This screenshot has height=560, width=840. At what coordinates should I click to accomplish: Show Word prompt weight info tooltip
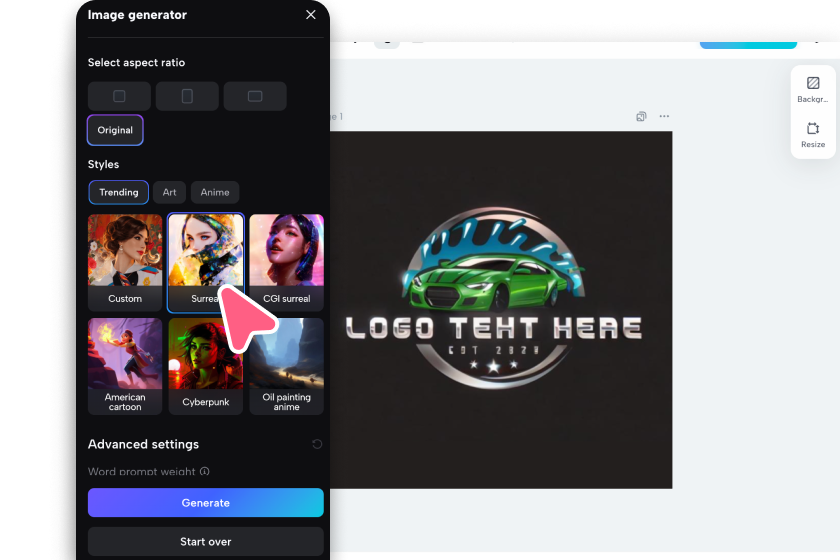205,472
